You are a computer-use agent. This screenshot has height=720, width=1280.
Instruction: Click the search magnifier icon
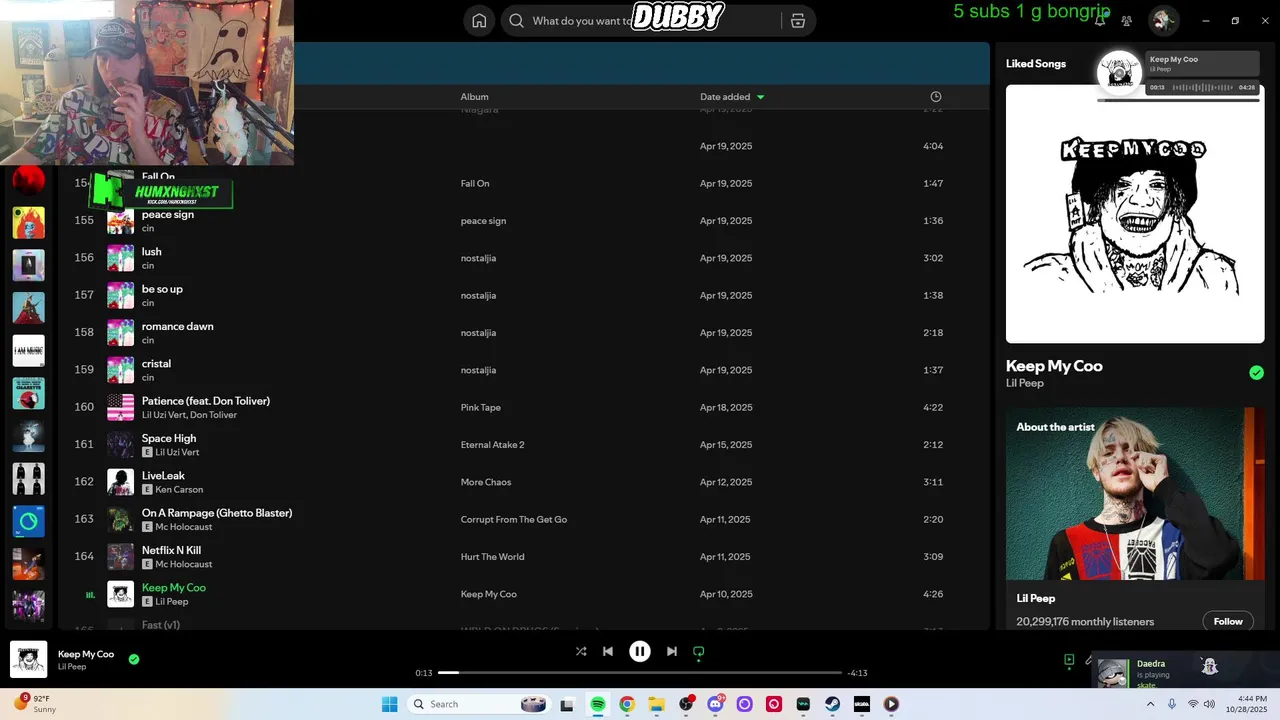click(516, 21)
